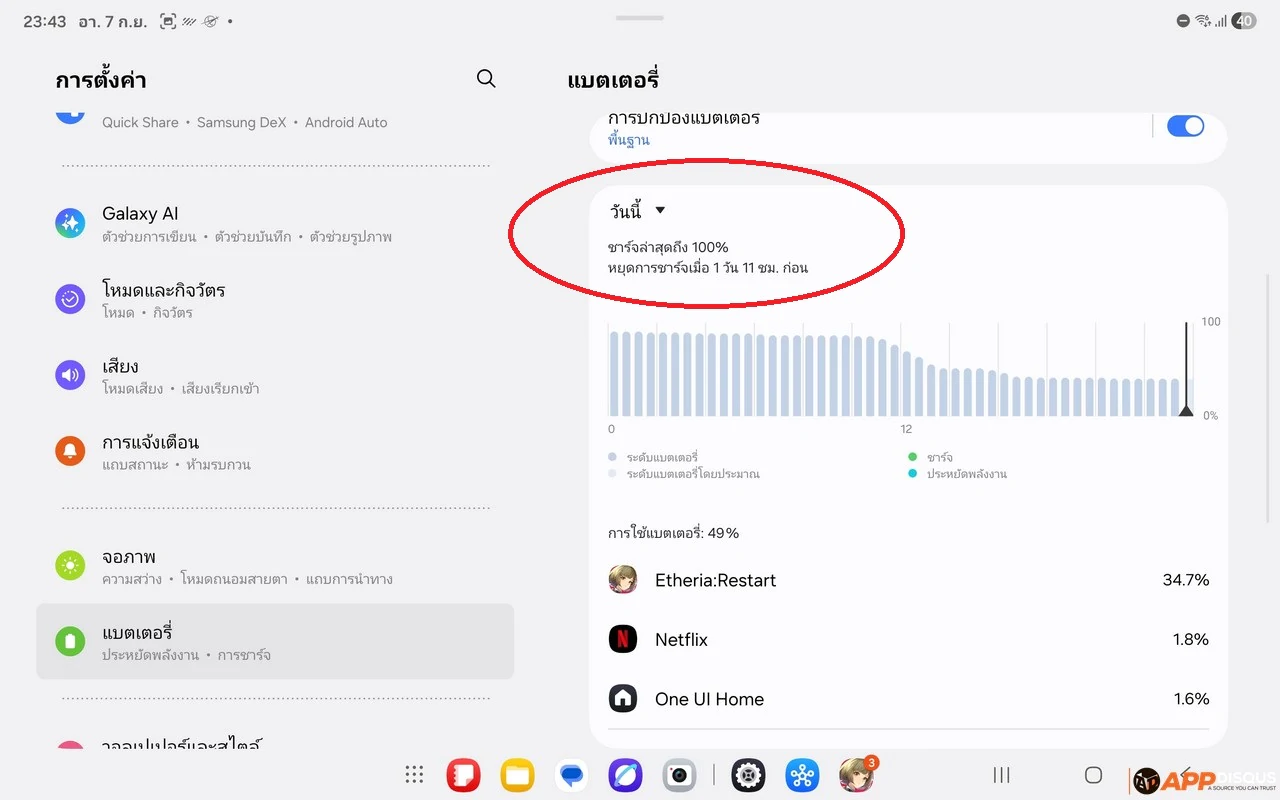View Etheria:Restart battery usage details
The width and height of the screenshot is (1280, 800).
[x=908, y=580]
